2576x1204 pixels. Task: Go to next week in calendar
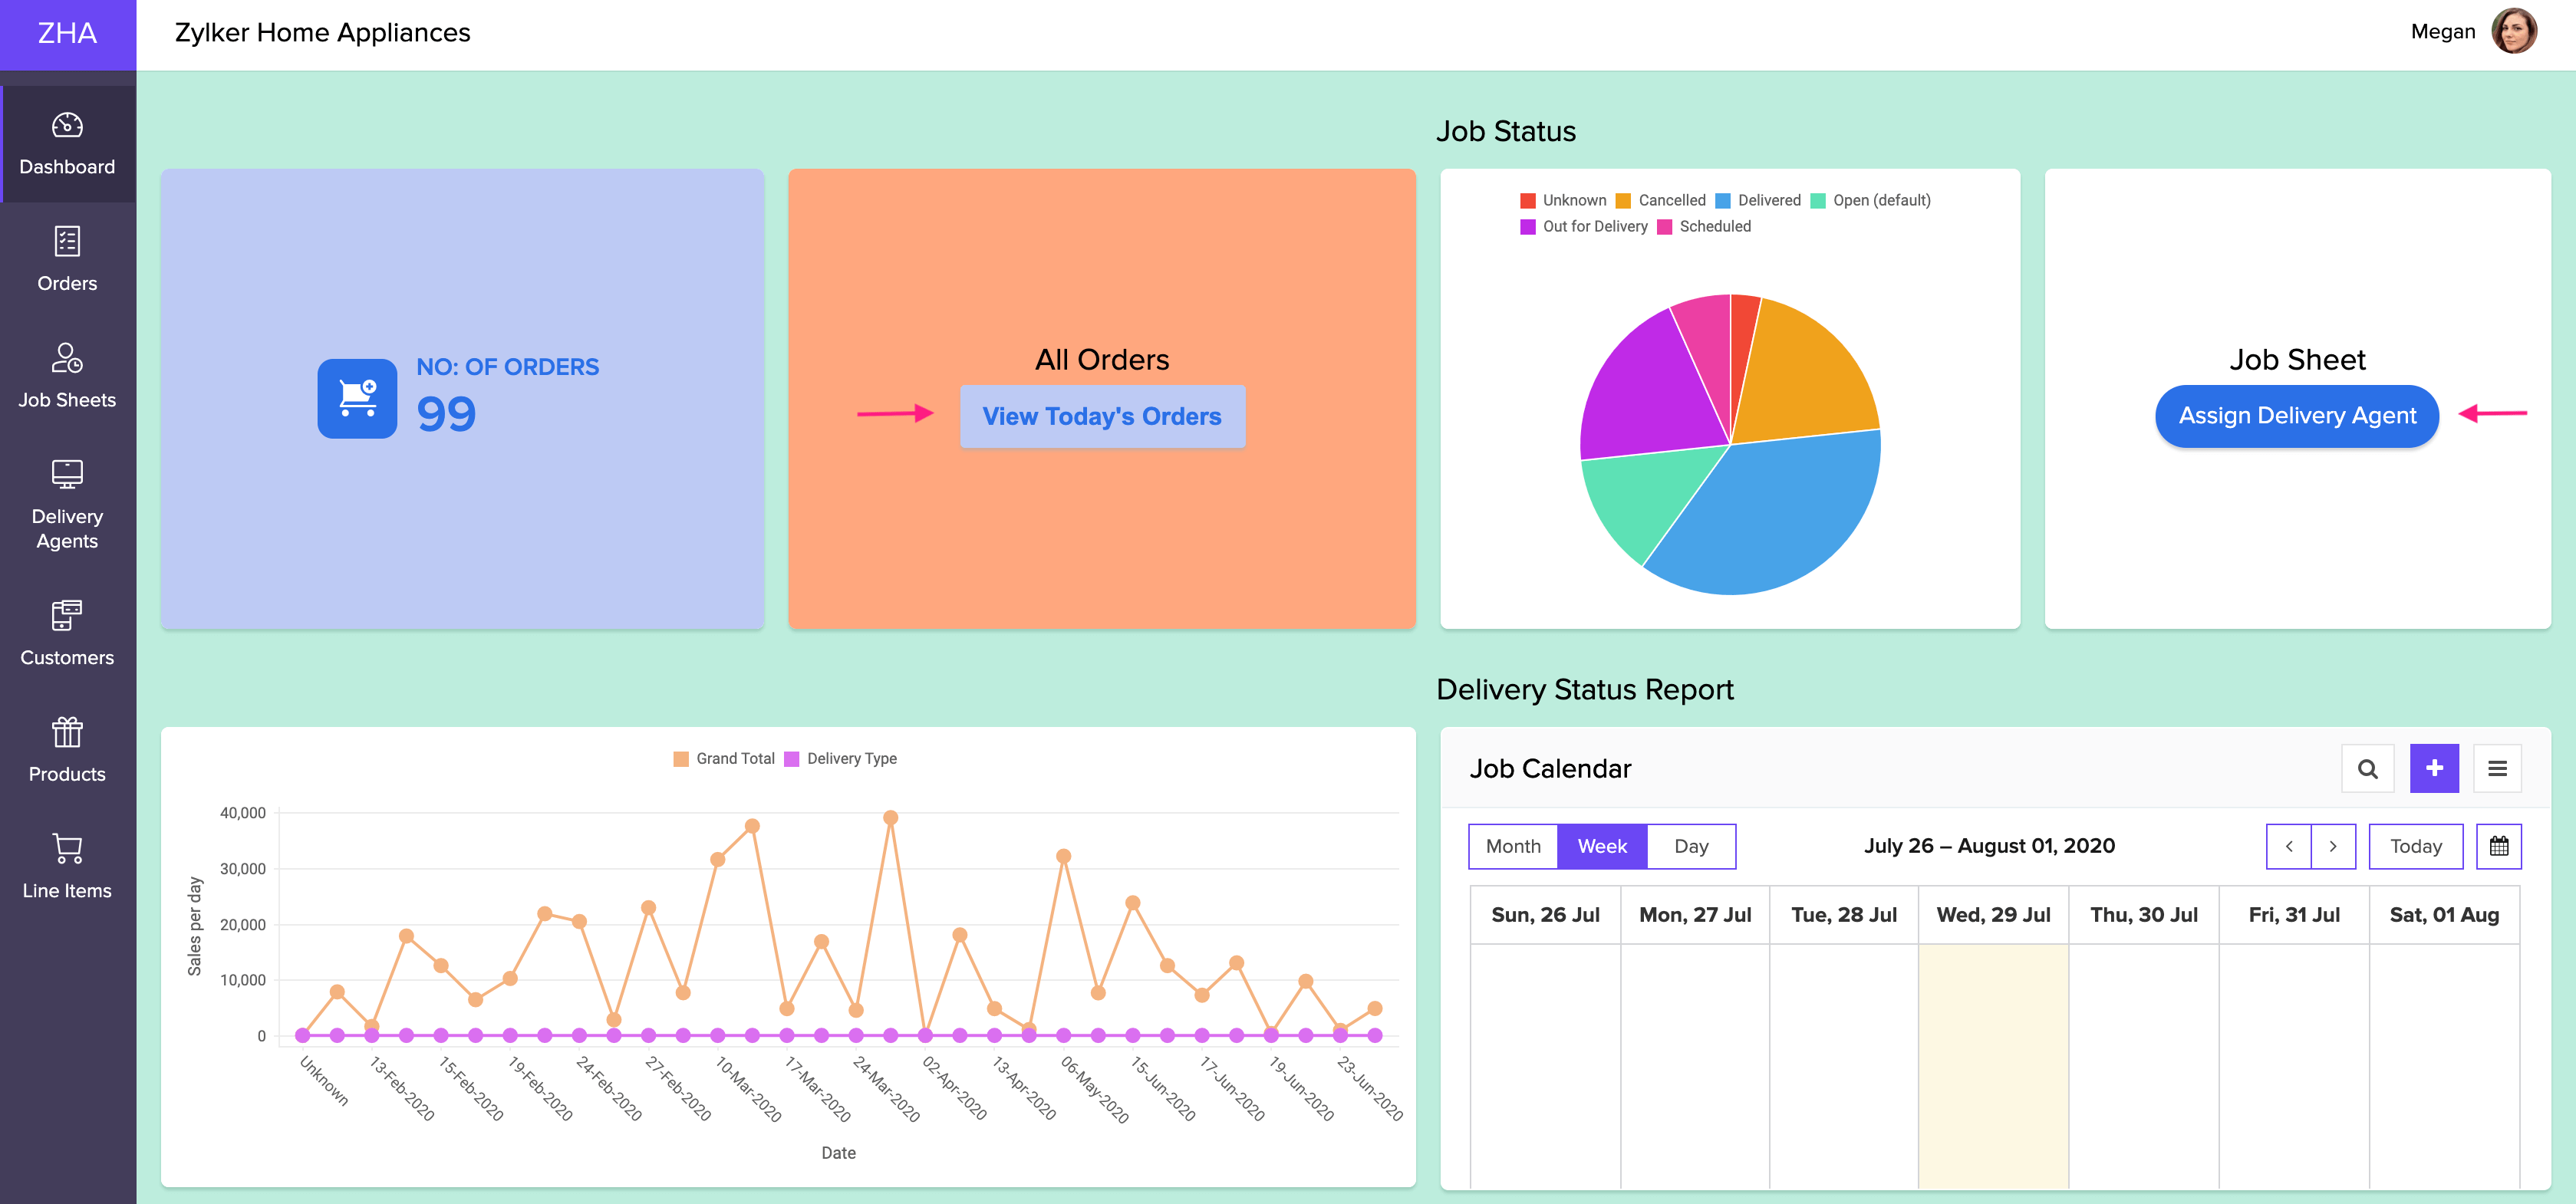click(x=2332, y=846)
